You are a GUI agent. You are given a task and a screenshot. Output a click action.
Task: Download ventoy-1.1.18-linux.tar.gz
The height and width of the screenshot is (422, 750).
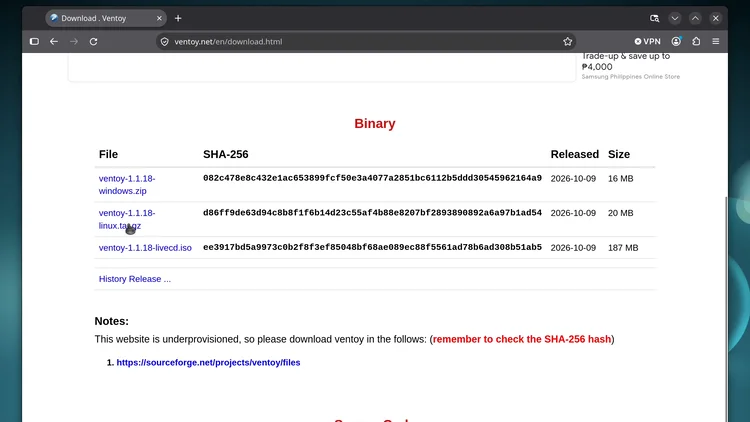pos(127,219)
